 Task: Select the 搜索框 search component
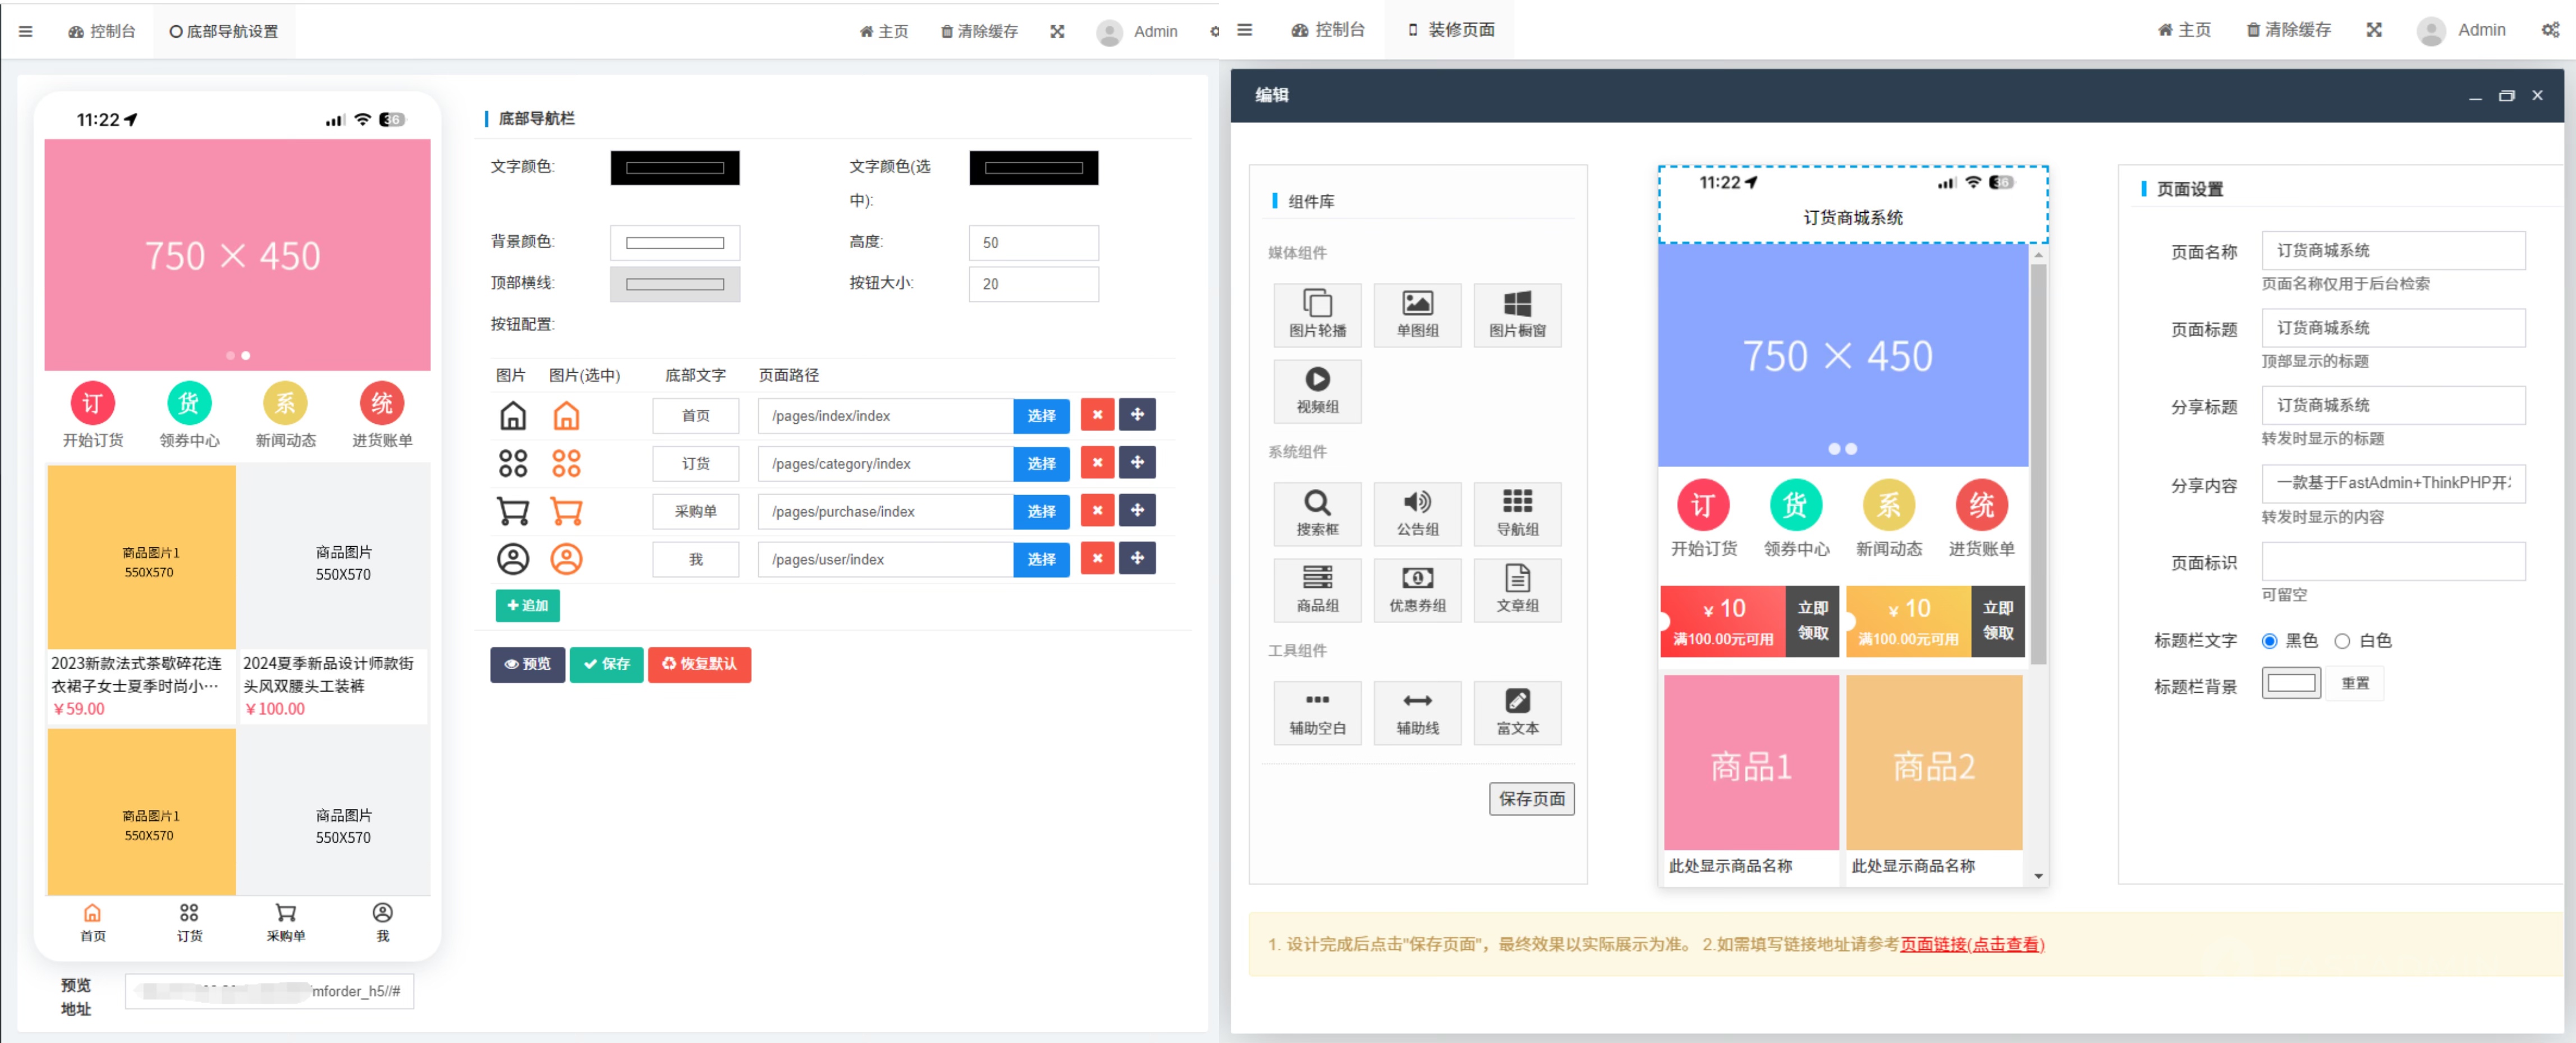pyautogui.click(x=1317, y=514)
